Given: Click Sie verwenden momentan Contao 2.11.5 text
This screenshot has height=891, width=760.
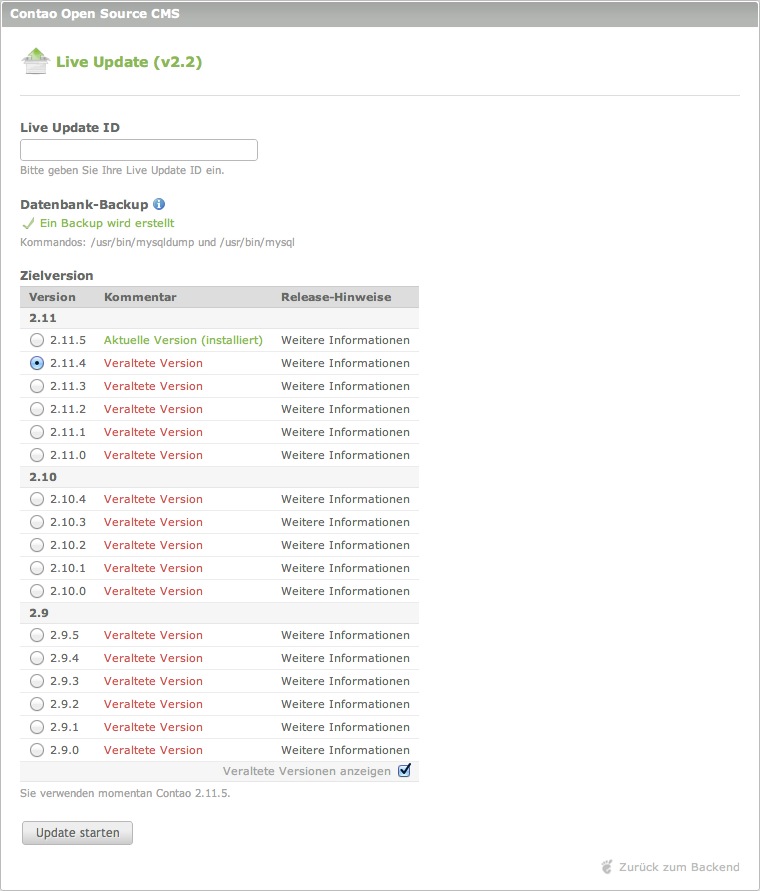Looking at the screenshot, I should click(x=125, y=793).
